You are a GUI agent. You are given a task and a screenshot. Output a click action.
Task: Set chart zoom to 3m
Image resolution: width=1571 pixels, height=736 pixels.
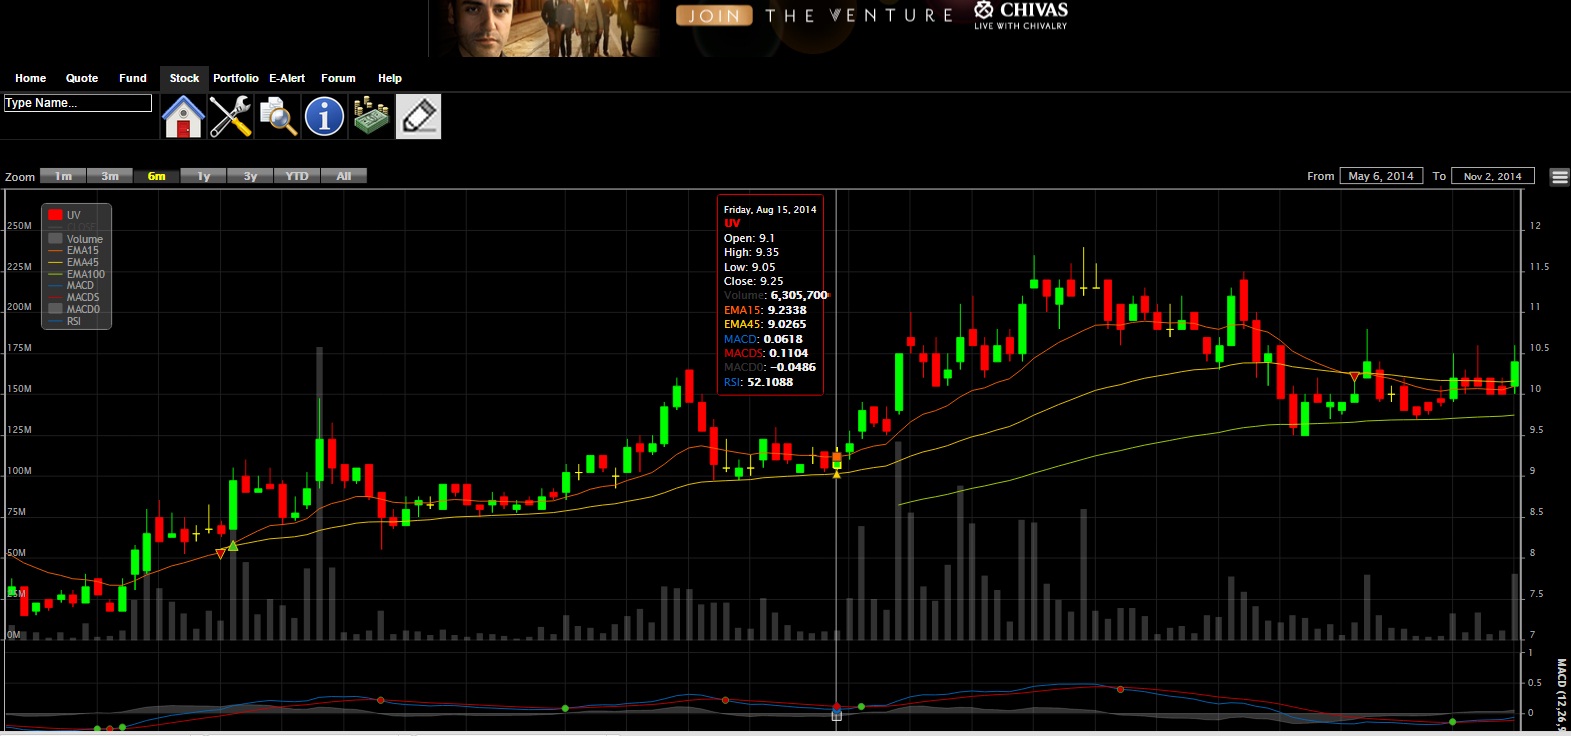tap(110, 176)
